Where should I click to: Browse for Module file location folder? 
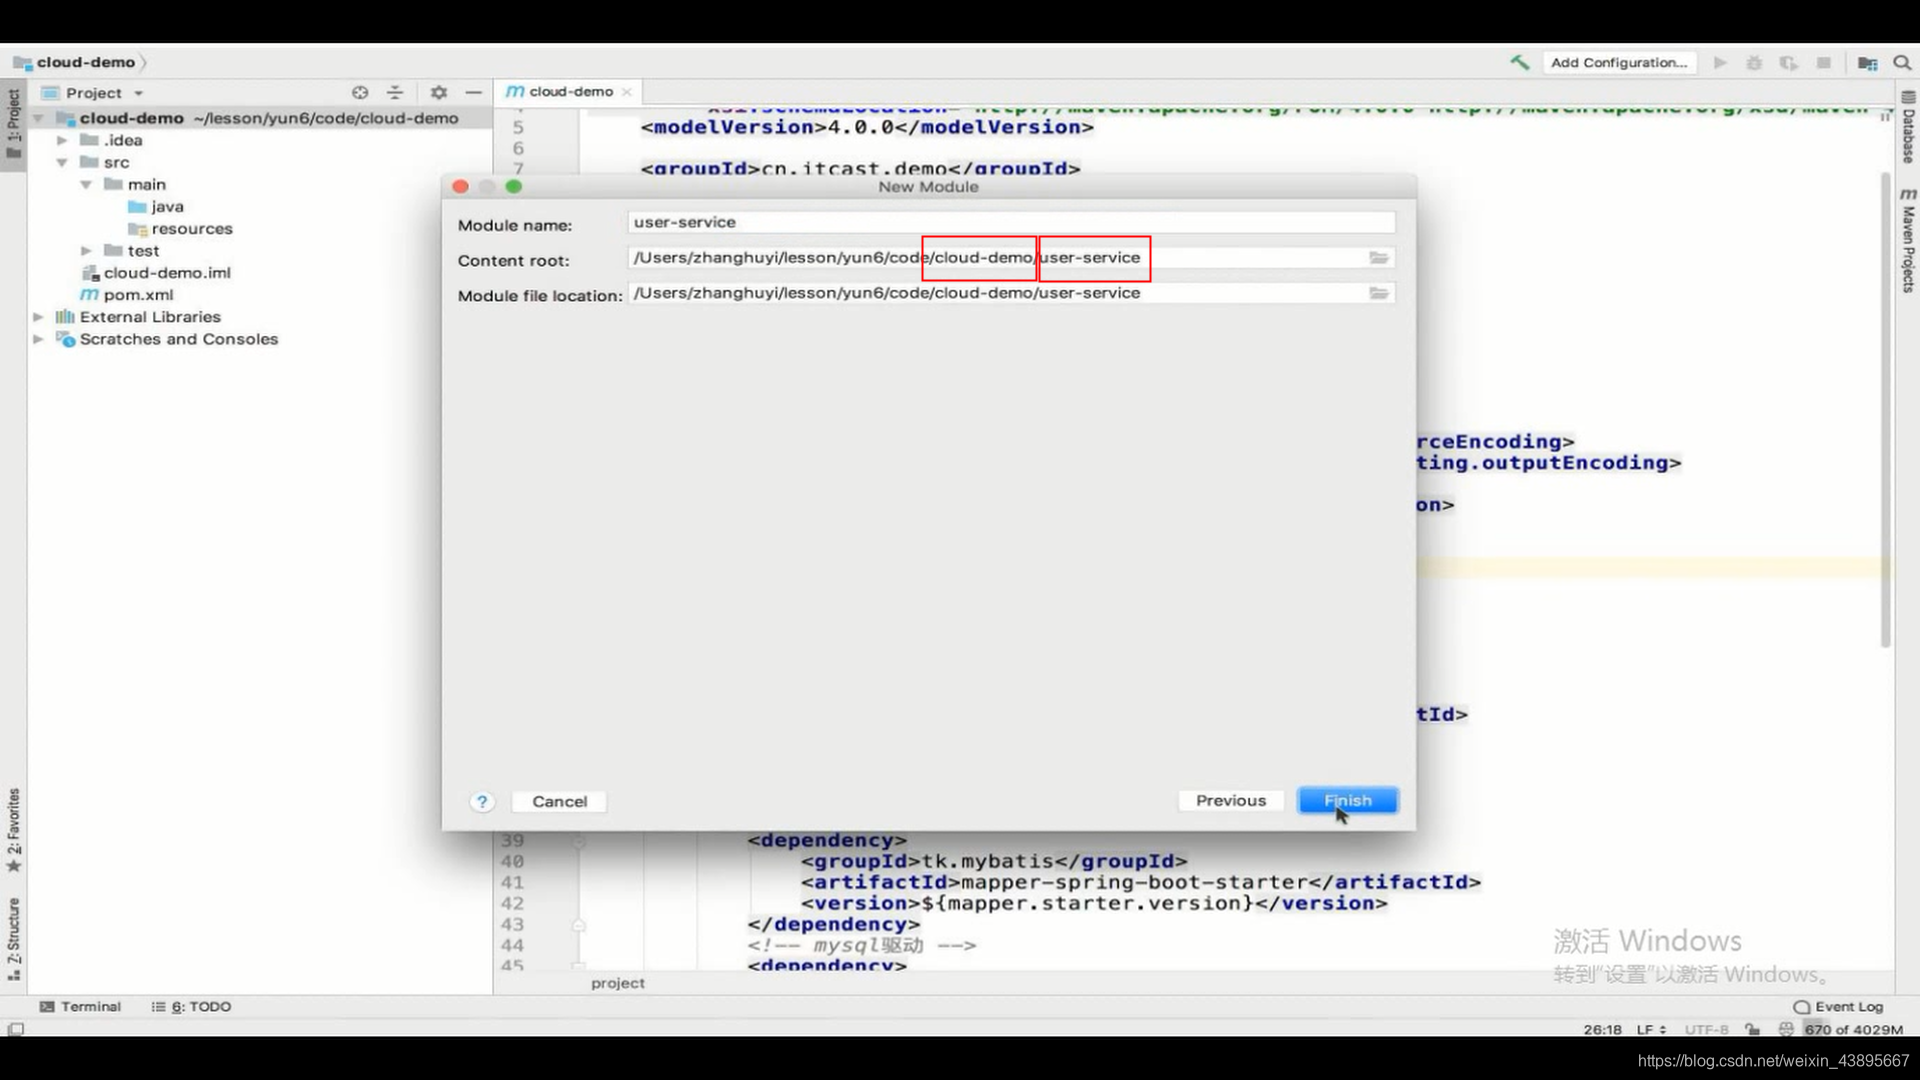[x=1379, y=293]
